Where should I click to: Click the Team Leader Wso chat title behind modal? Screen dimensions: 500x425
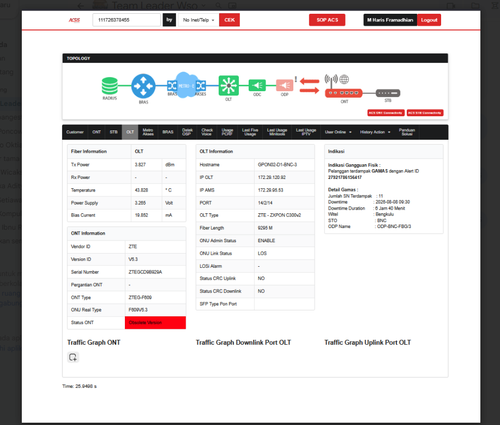[x=155, y=5]
